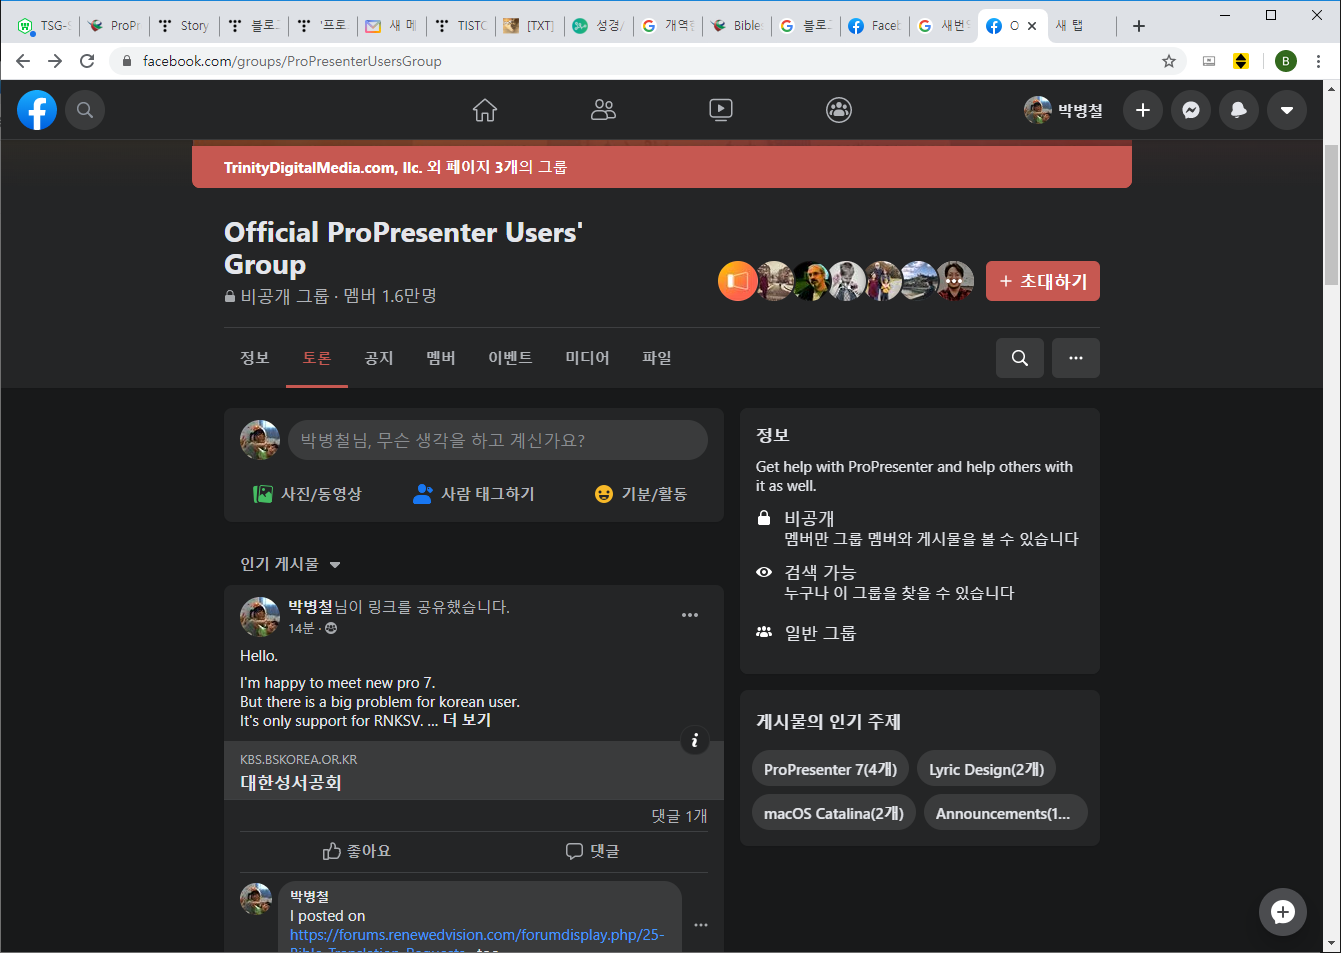Switch to the Bible browser tab
This screenshot has height=953, width=1341.
[737, 26]
